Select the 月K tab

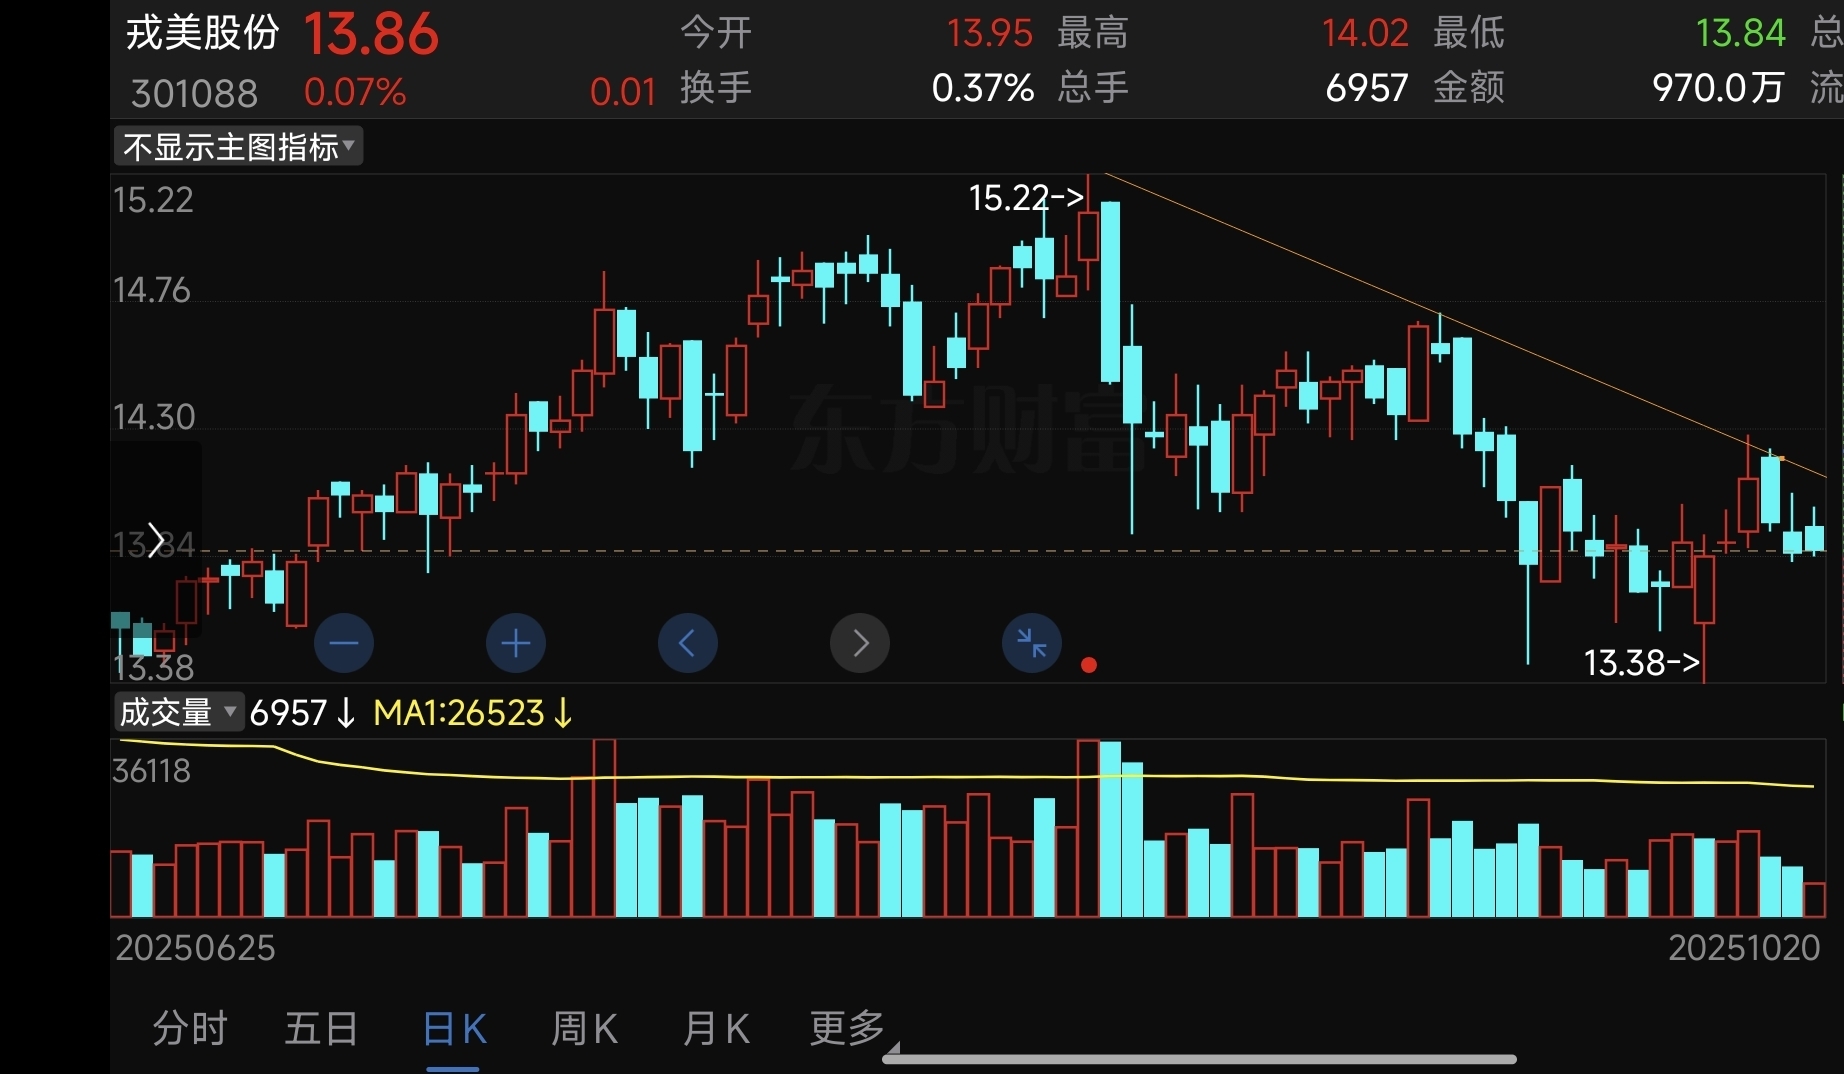716,1028
